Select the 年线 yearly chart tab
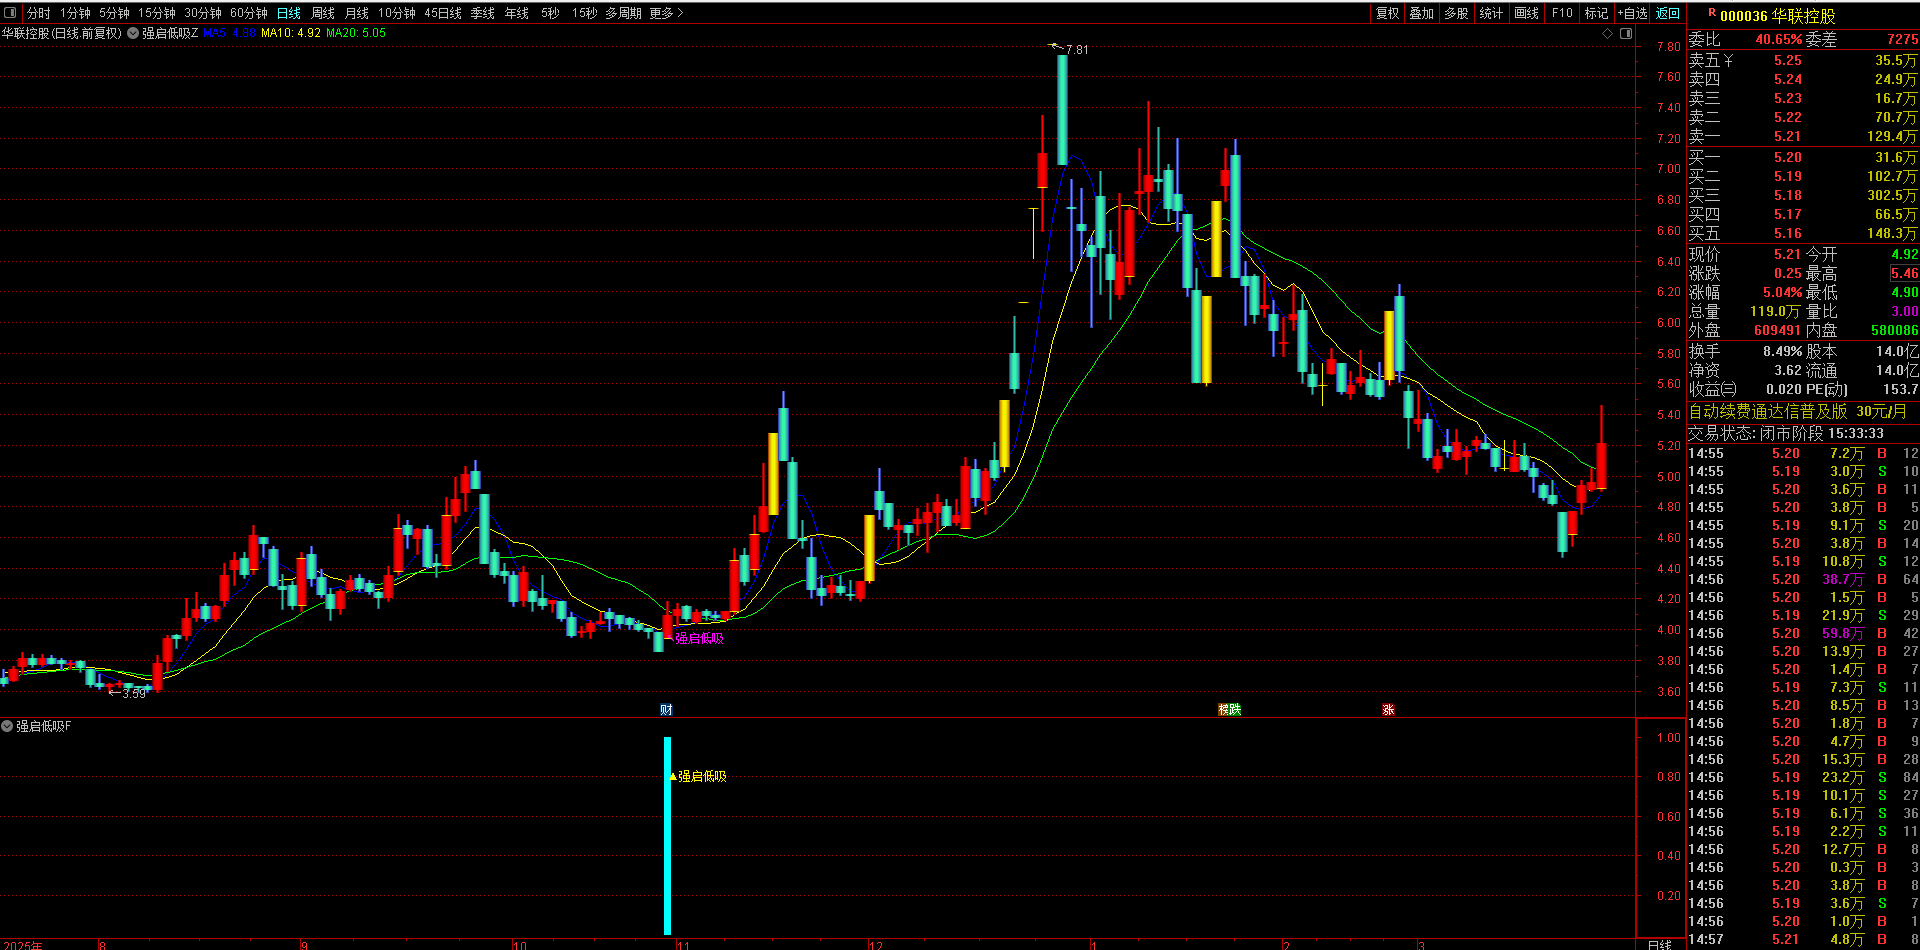 517,13
